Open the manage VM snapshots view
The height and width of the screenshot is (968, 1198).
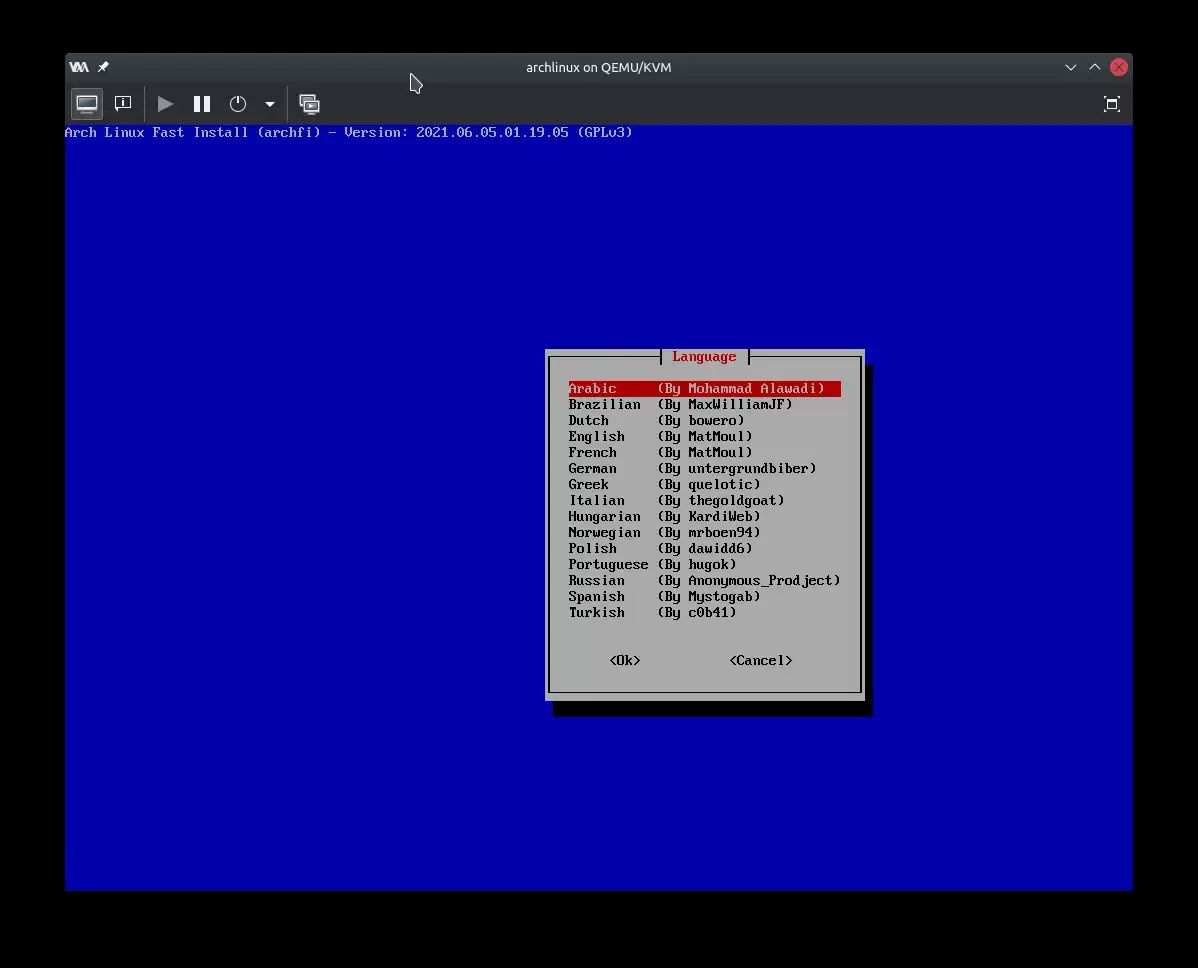309,104
